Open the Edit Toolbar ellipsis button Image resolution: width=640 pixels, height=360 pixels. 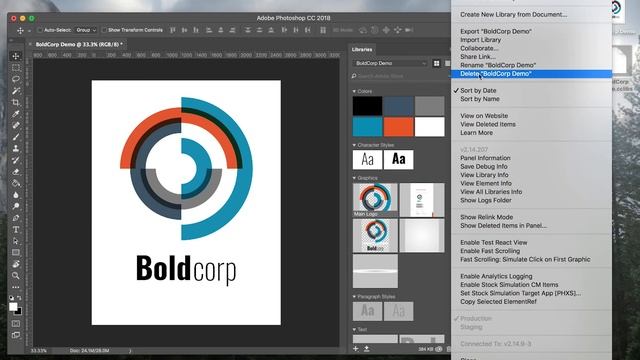click(16, 287)
